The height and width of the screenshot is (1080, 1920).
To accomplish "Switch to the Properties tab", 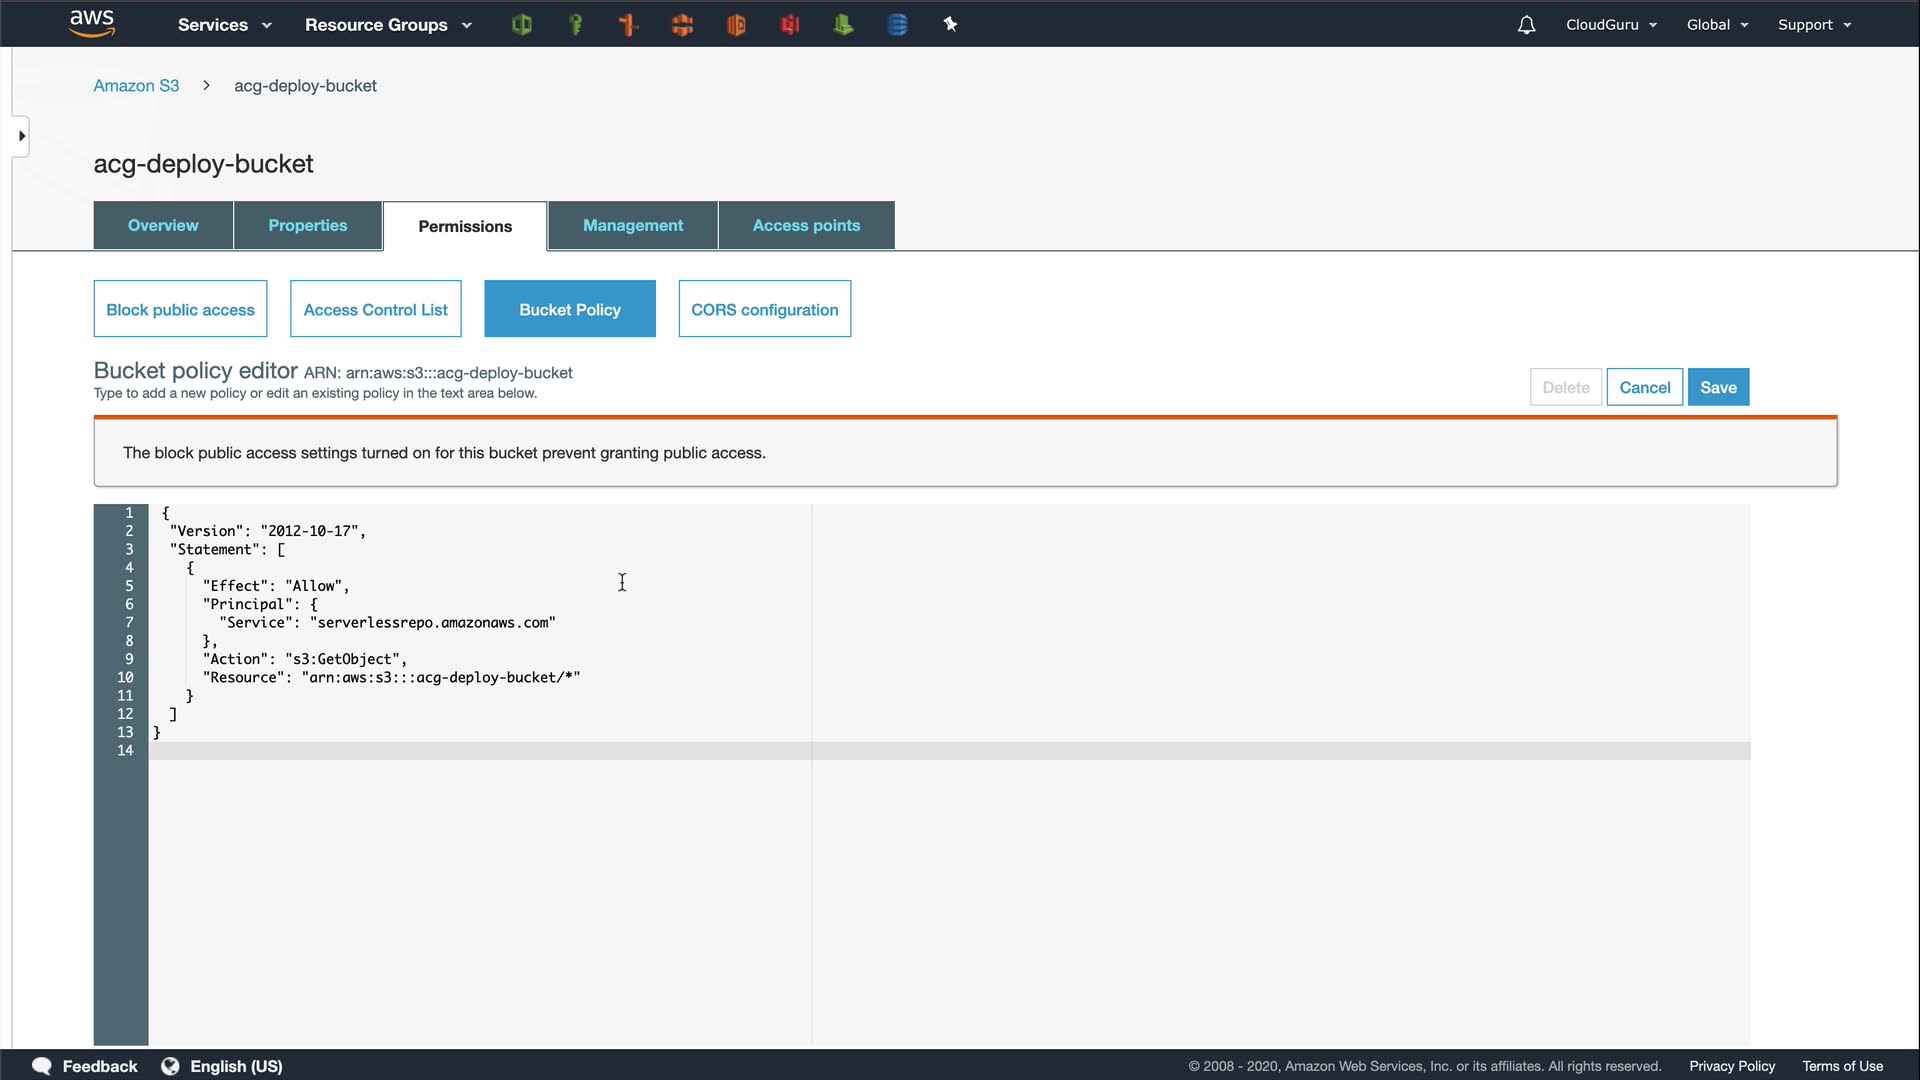I will [x=307, y=226].
